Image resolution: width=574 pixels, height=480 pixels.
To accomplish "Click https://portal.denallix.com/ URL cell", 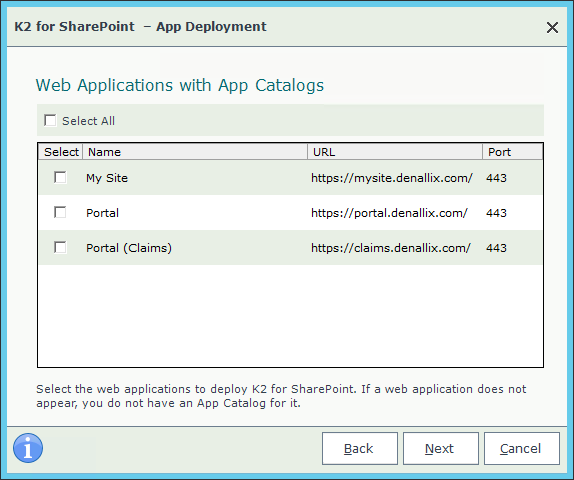I will click(389, 213).
